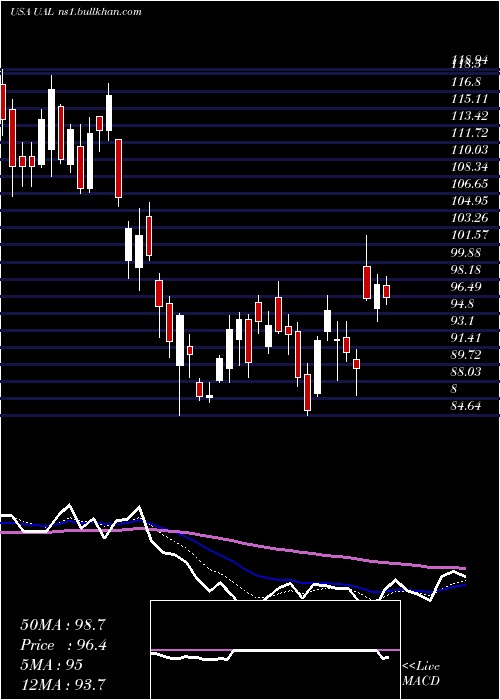
Task: Click the last red candlestick on the chart
Action: click(387, 292)
